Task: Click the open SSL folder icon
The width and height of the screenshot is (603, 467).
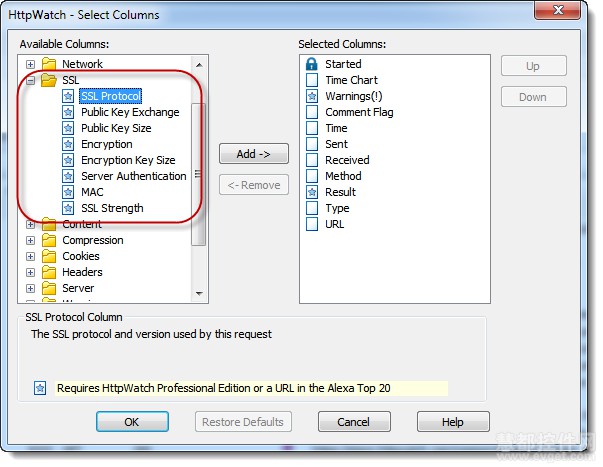Action: (49, 80)
